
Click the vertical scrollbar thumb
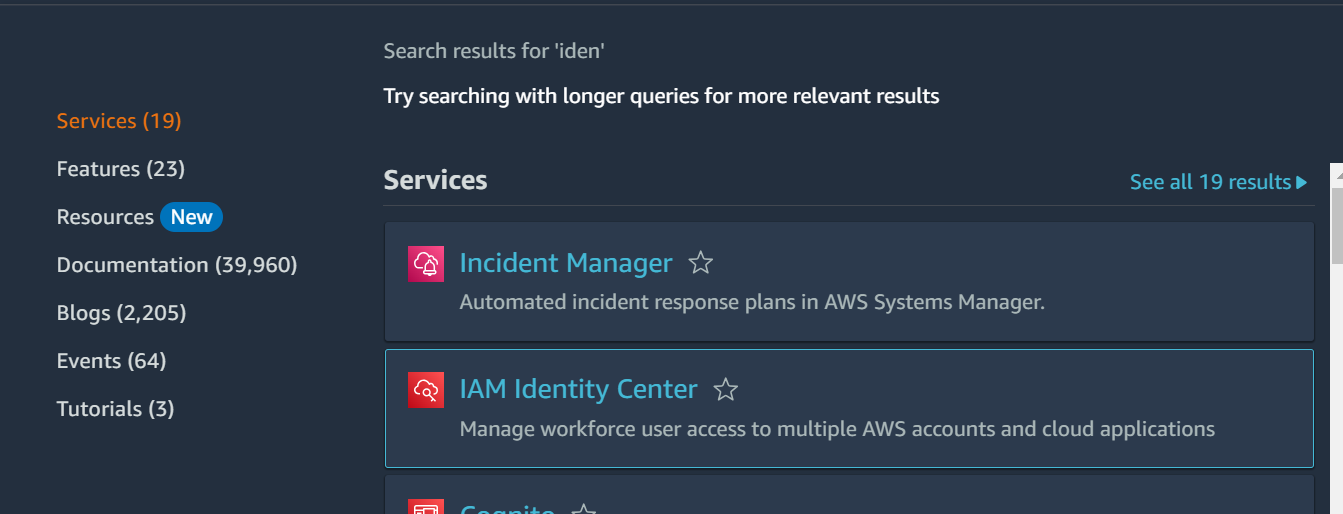pyautogui.click(x=1336, y=213)
